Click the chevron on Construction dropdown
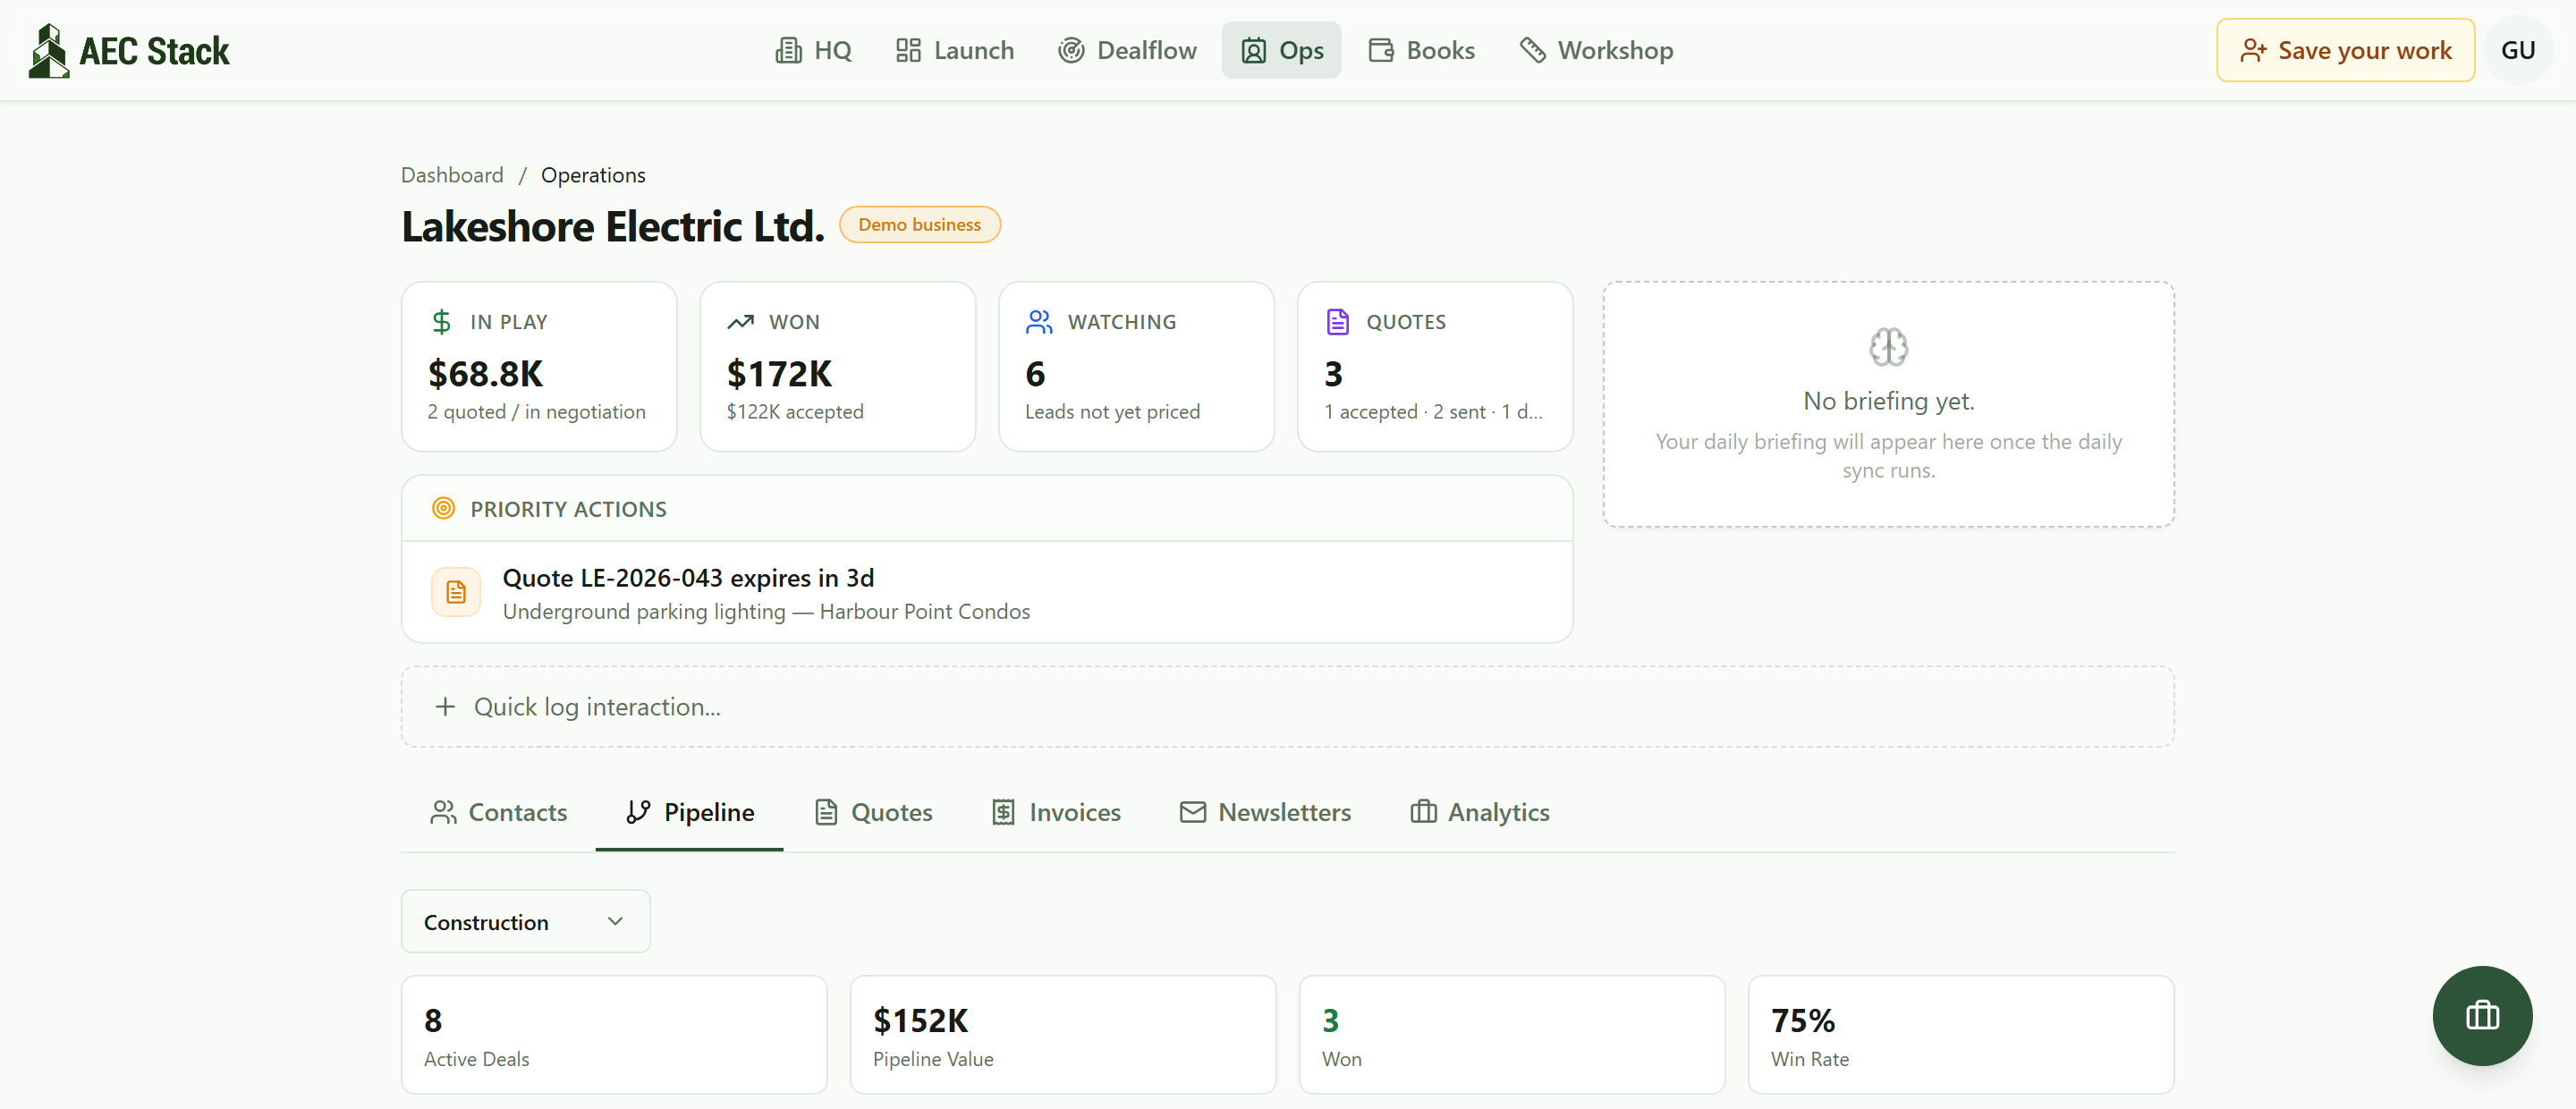The width and height of the screenshot is (2576, 1109). (x=615, y=921)
